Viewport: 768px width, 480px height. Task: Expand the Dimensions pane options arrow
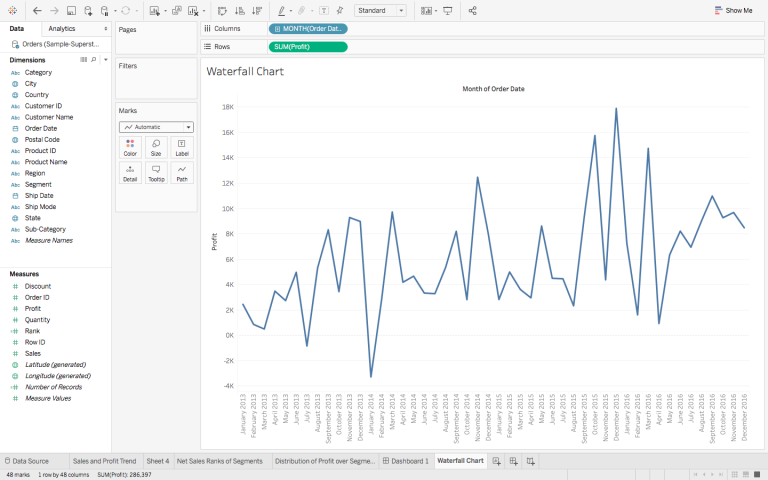click(x=104, y=60)
